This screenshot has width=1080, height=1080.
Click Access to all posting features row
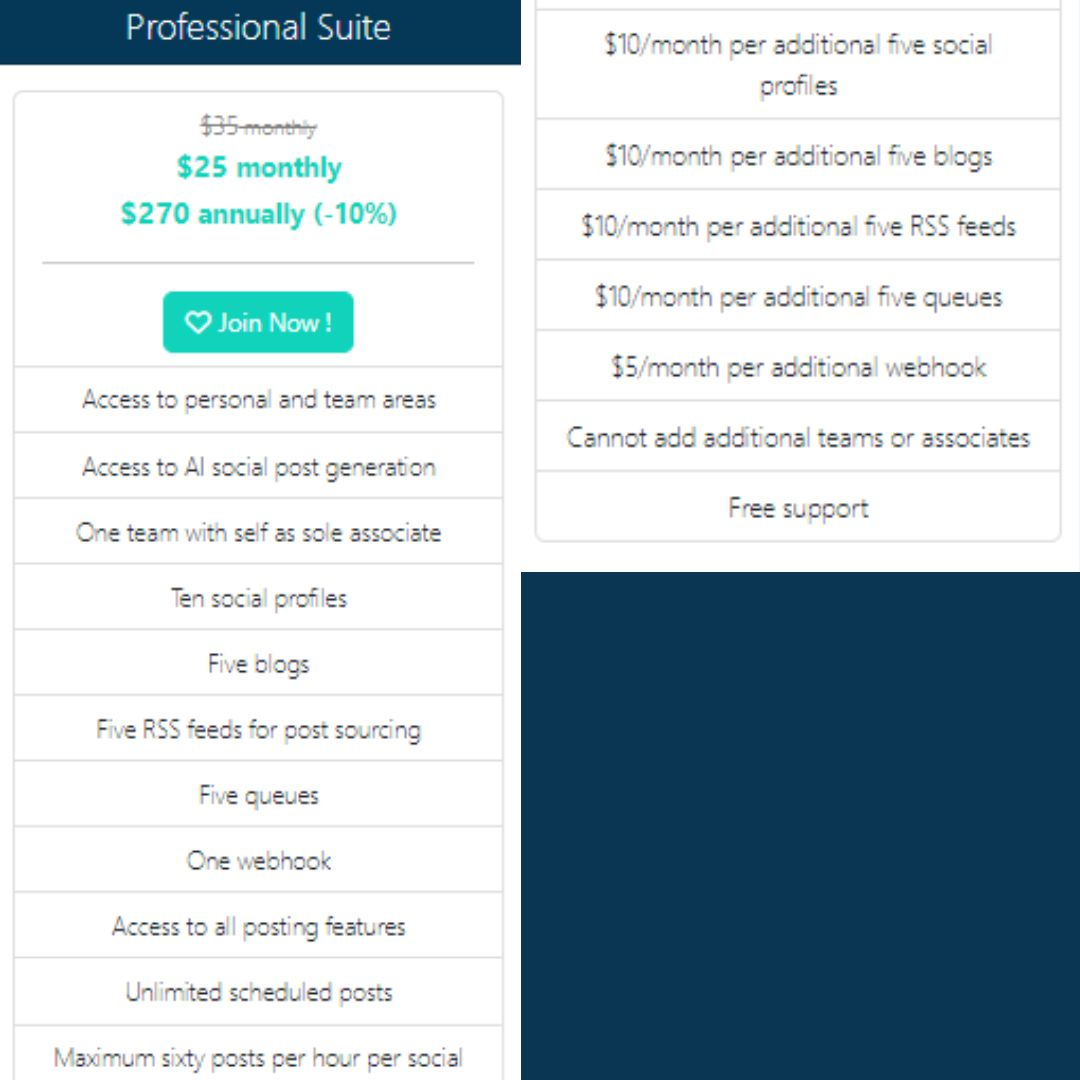[258, 926]
